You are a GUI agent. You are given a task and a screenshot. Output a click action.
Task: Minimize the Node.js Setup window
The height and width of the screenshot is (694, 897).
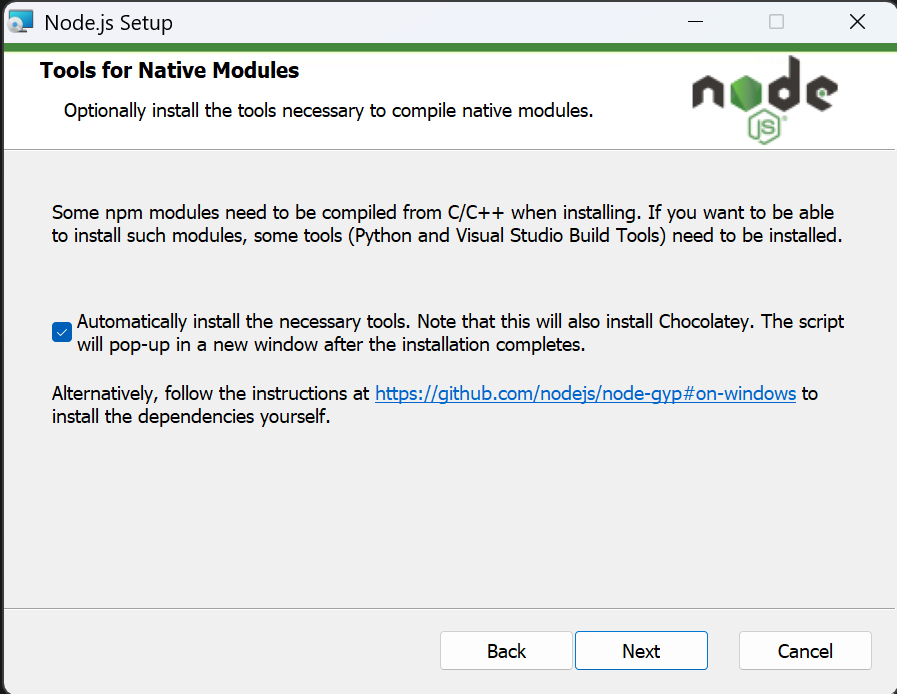pos(695,22)
